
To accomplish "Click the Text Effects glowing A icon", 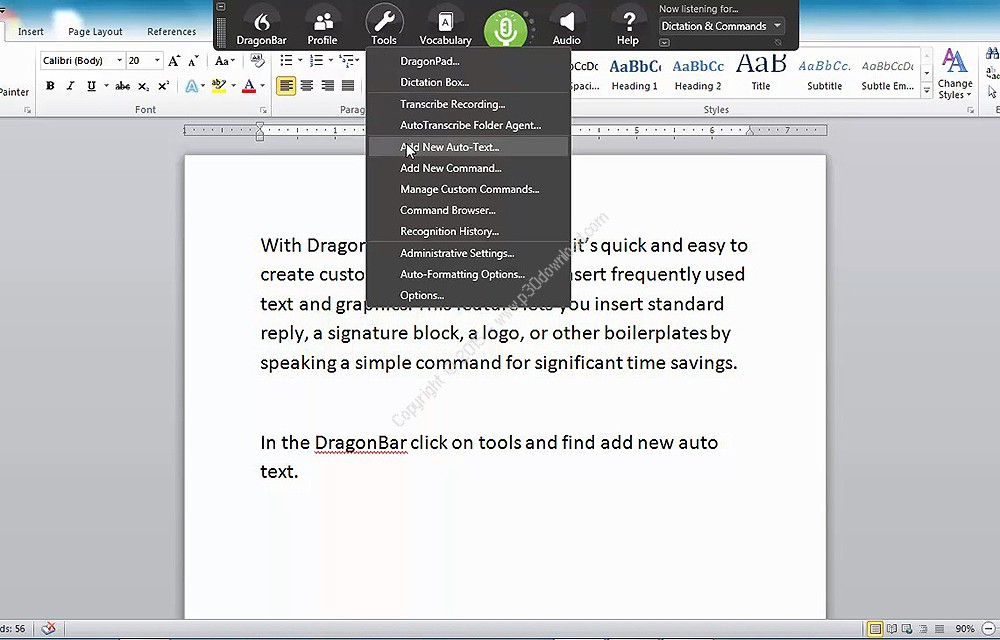I will pyautogui.click(x=191, y=86).
